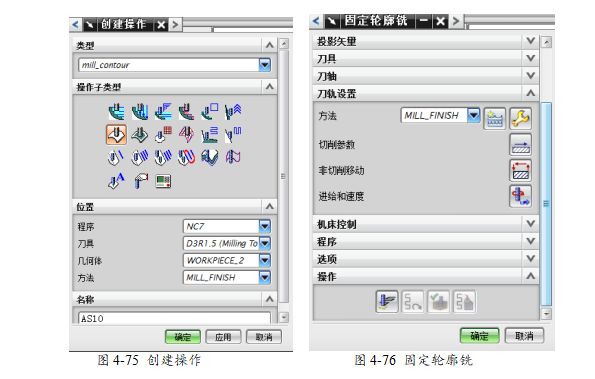Select the PLUNGE_MILLING subtype icon
Screen dimensions: 595x379
pos(140,112)
